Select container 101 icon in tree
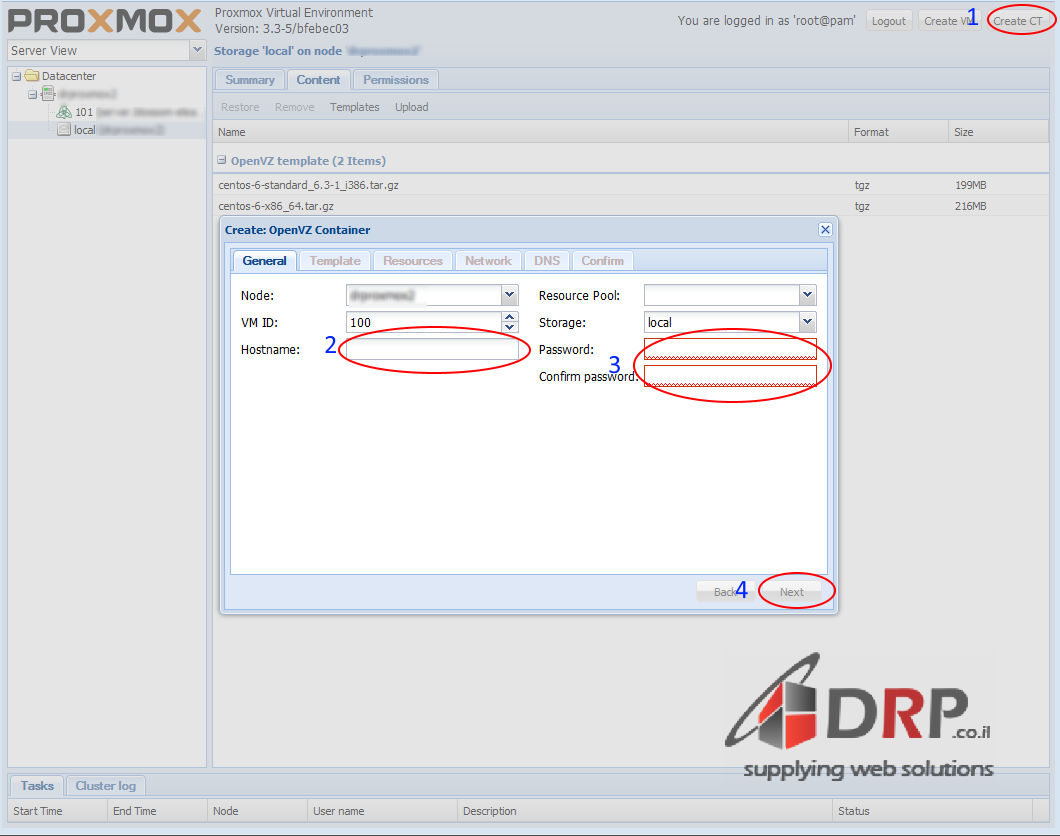The width and height of the screenshot is (1060, 836). [x=64, y=112]
